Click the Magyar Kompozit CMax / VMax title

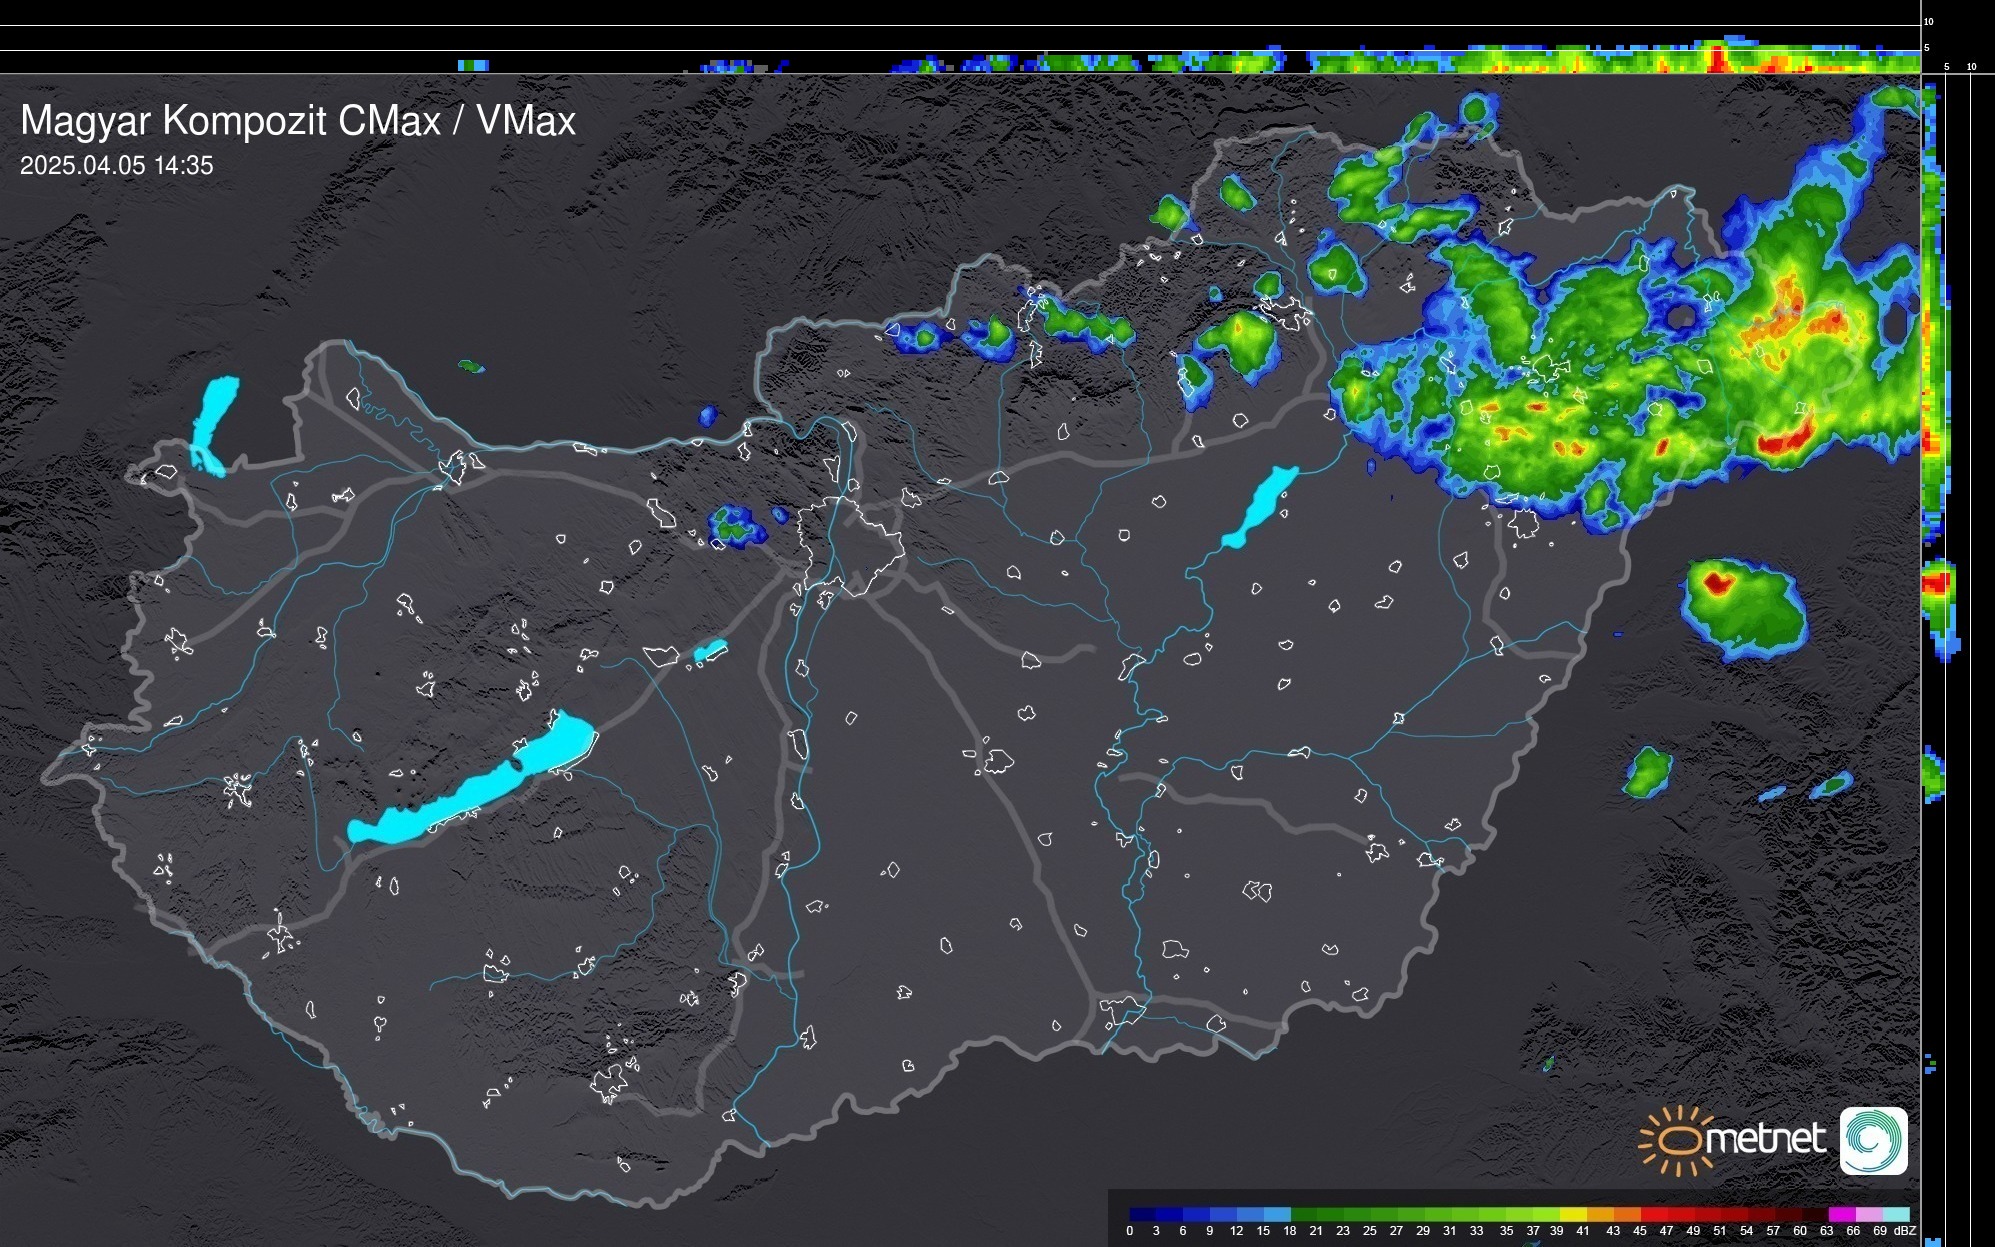[x=298, y=121]
